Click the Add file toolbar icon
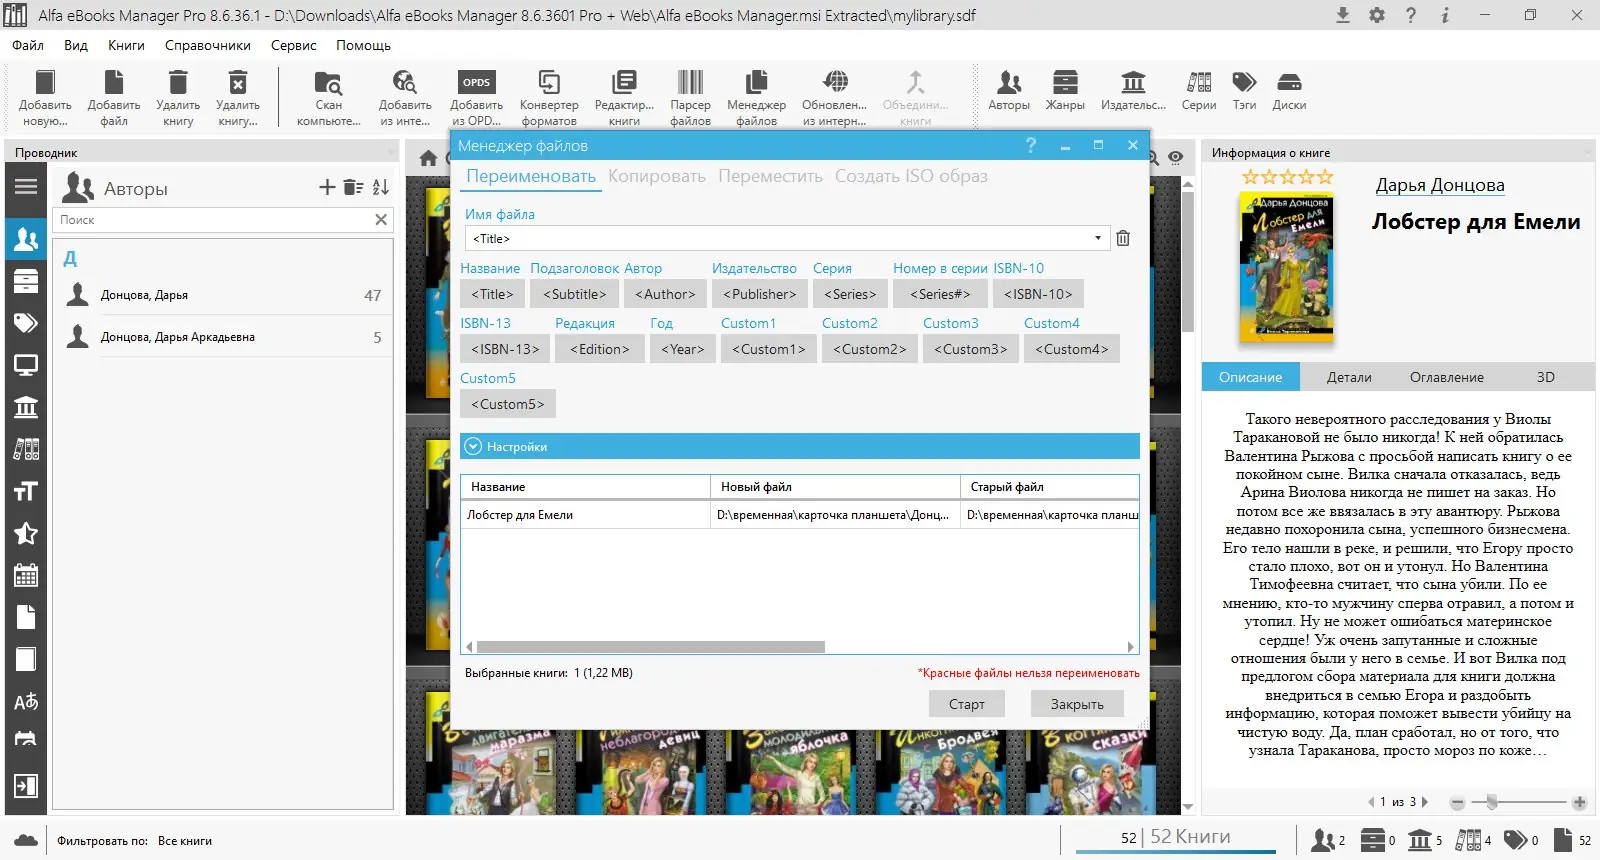The image size is (1600, 860). [x=114, y=82]
